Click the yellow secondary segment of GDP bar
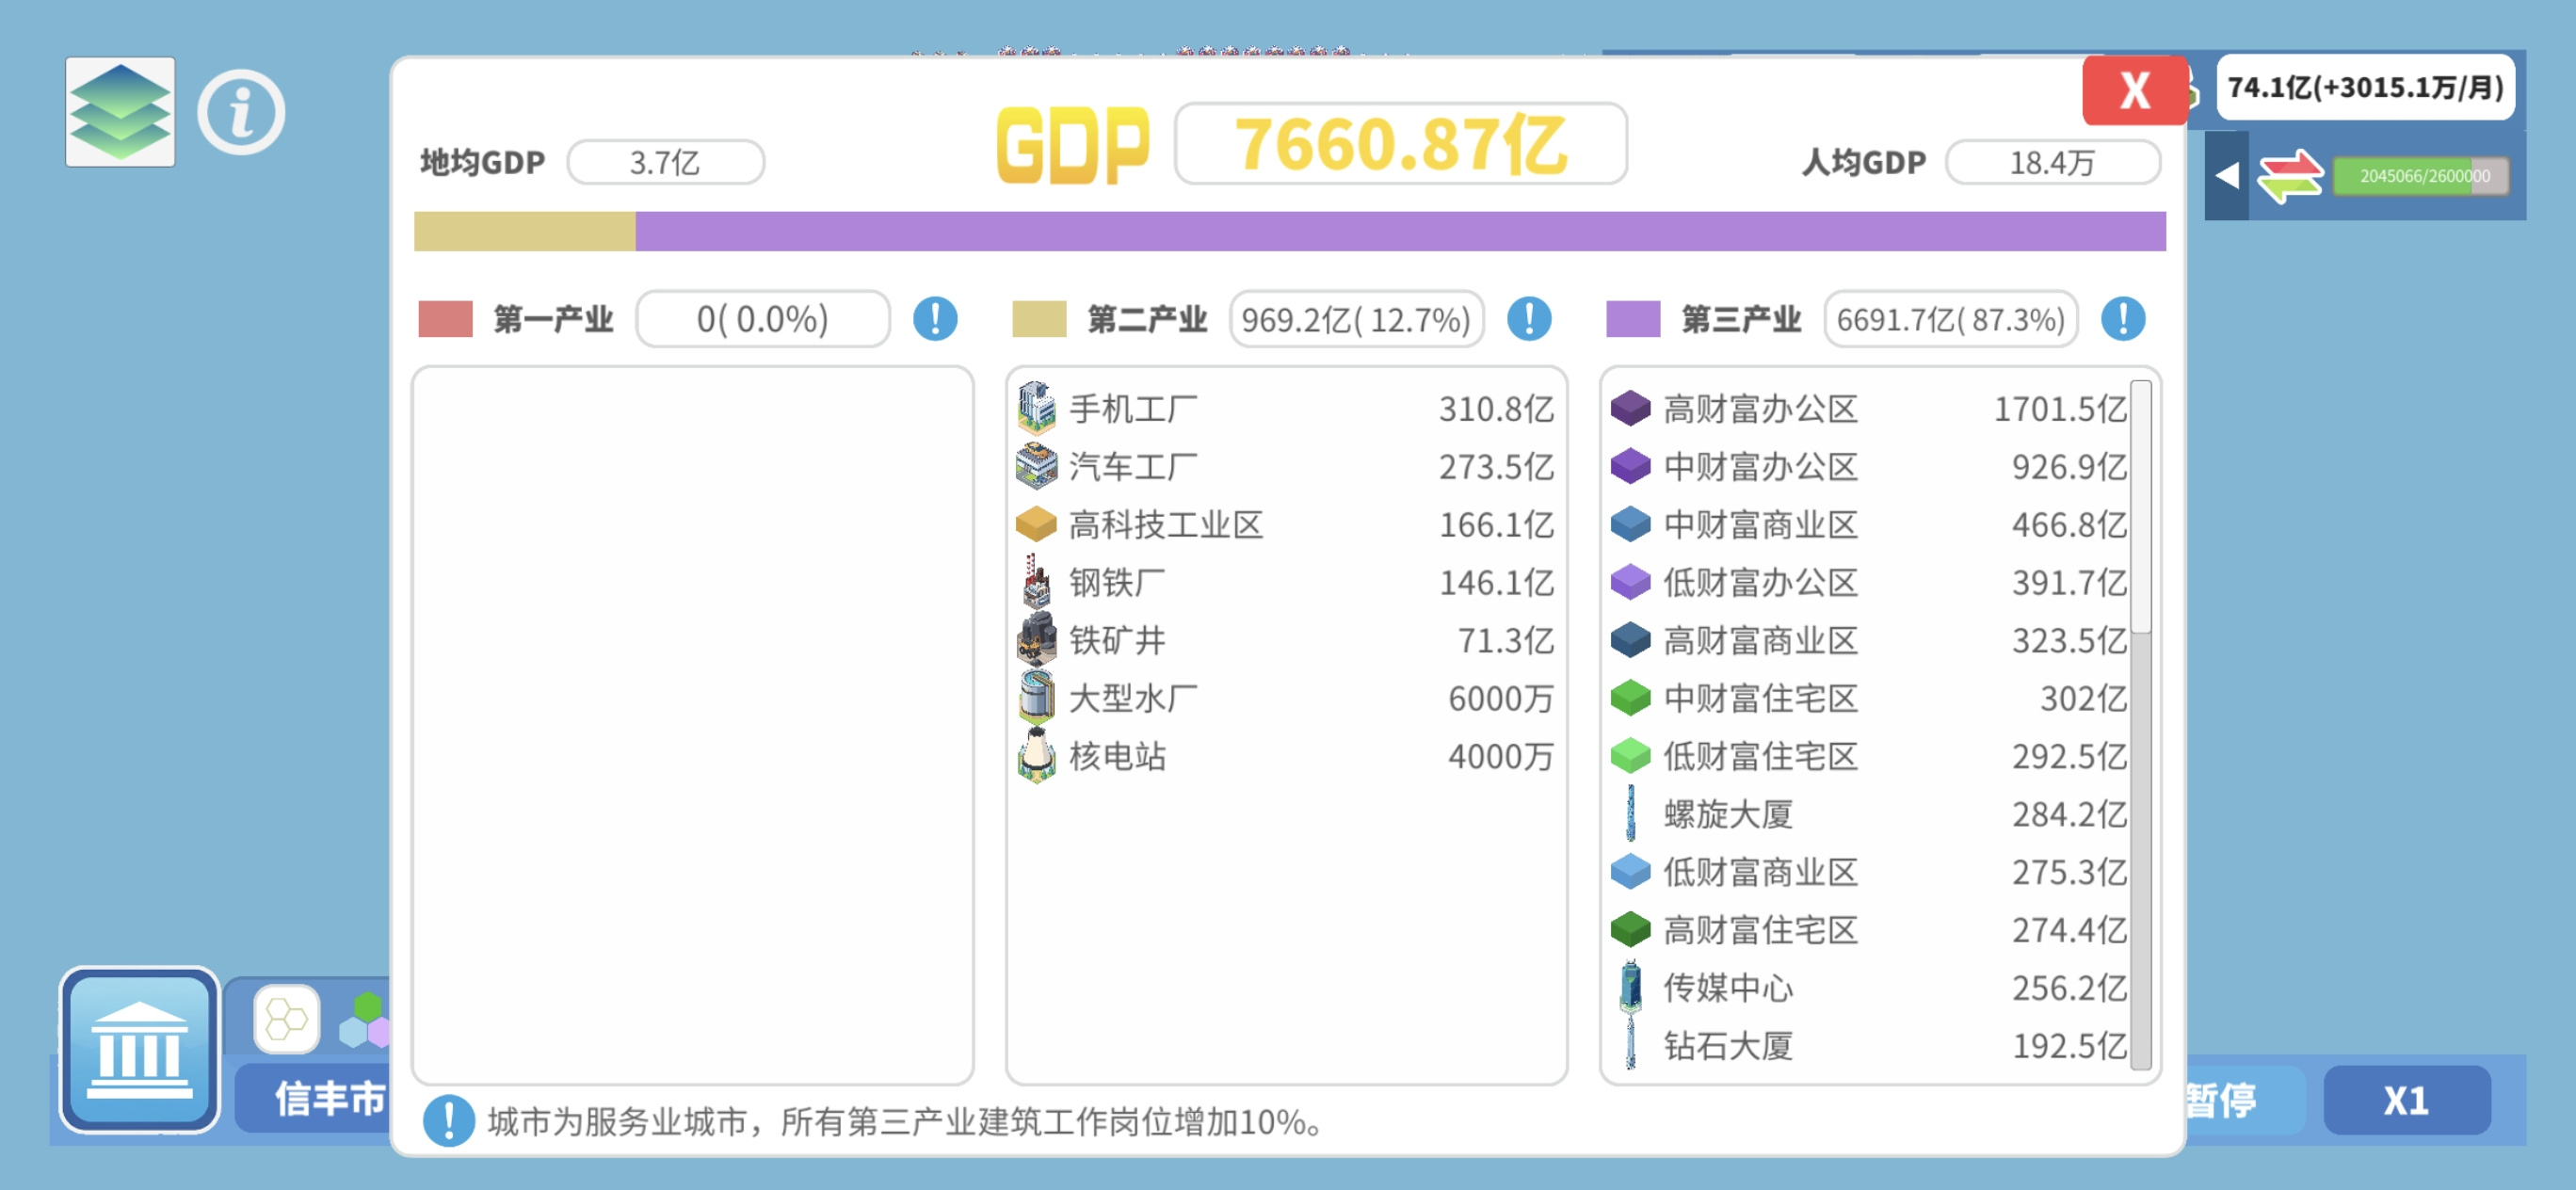Screen dimensions: 2576x1190 coord(525,231)
